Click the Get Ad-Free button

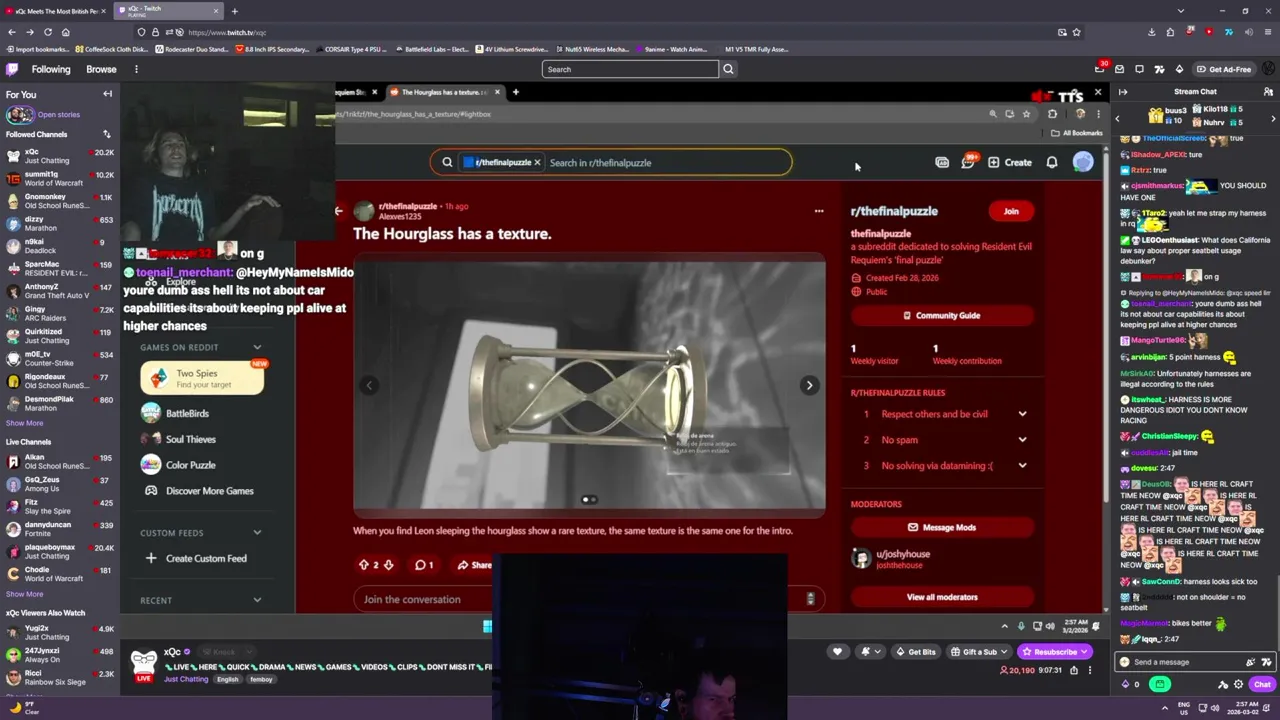coord(1224,69)
